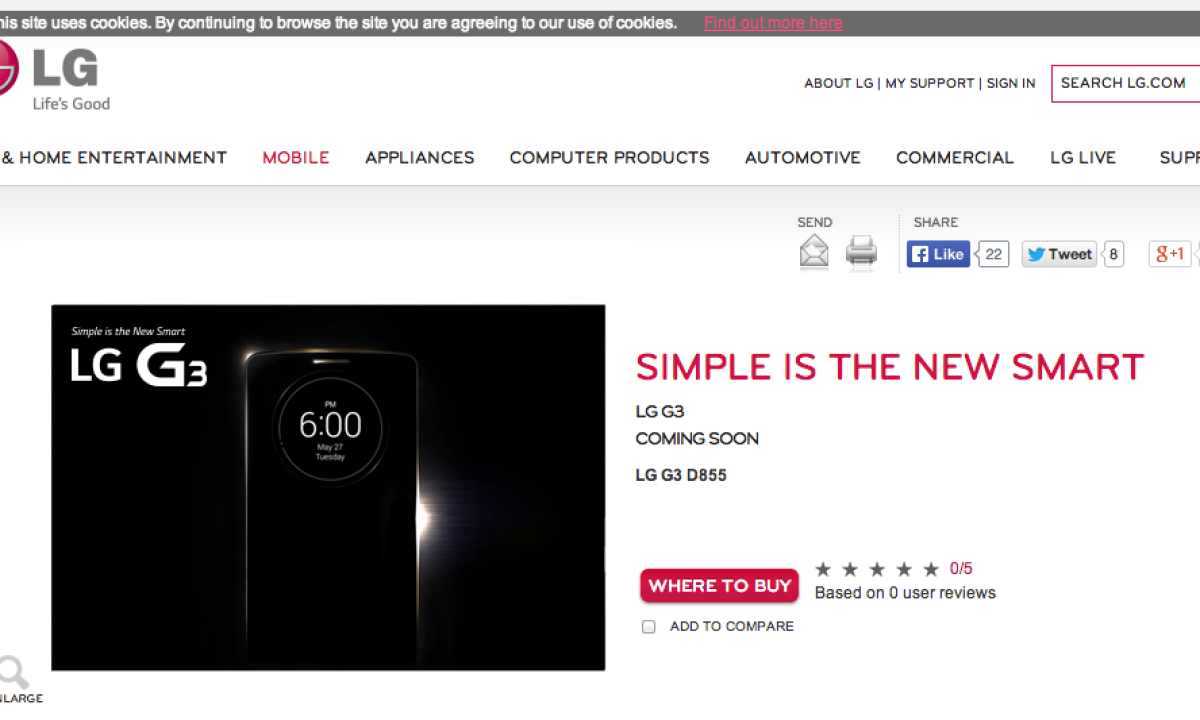Screen dimensions: 1200x720
Task: Follow the Find out more here link
Action: click(773, 23)
